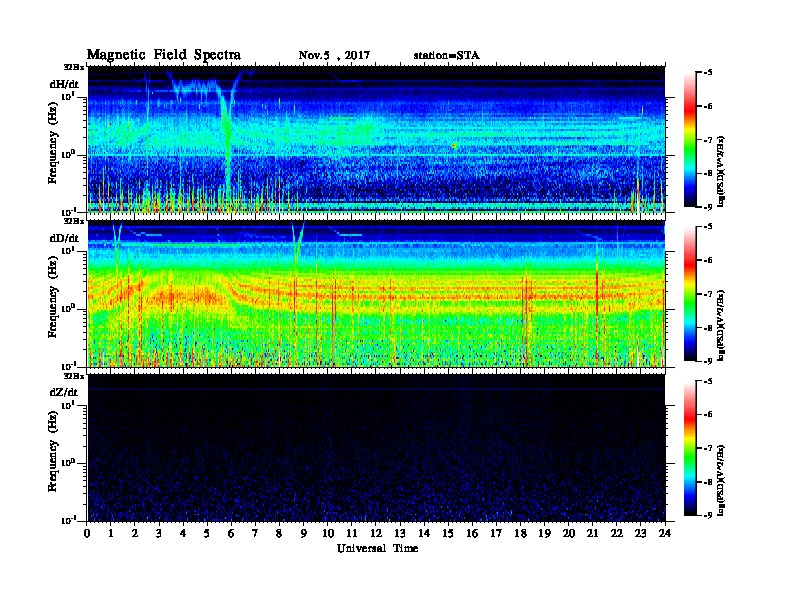Click inside the dH/dt spectrogram plot
792x612 pixels.
pos(376,139)
